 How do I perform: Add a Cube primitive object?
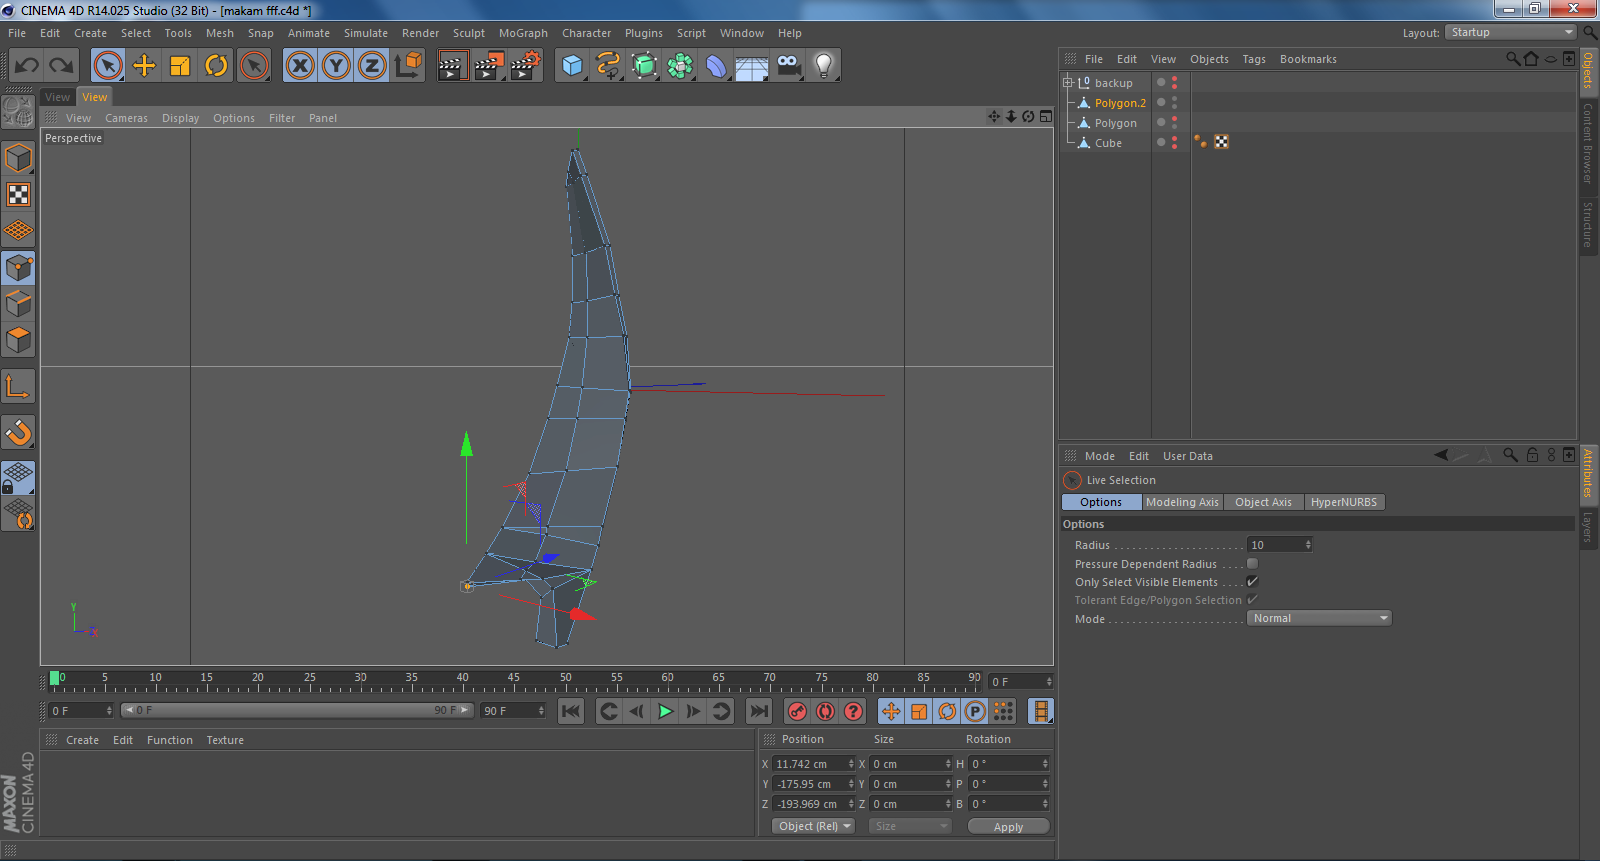pyautogui.click(x=572, y=66)
